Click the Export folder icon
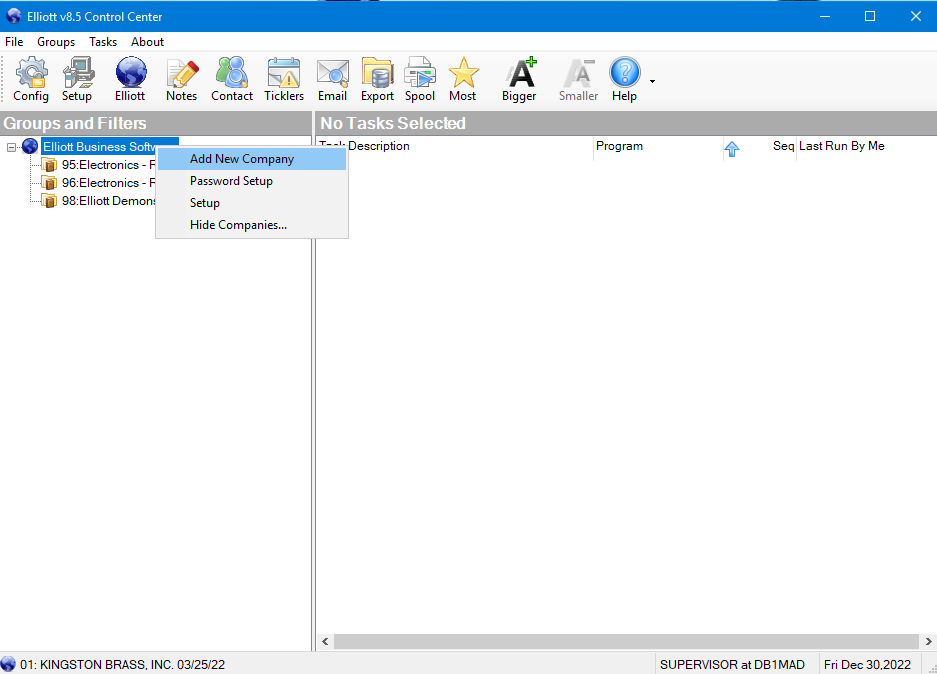The image size is (937, 674). point(377,79)
